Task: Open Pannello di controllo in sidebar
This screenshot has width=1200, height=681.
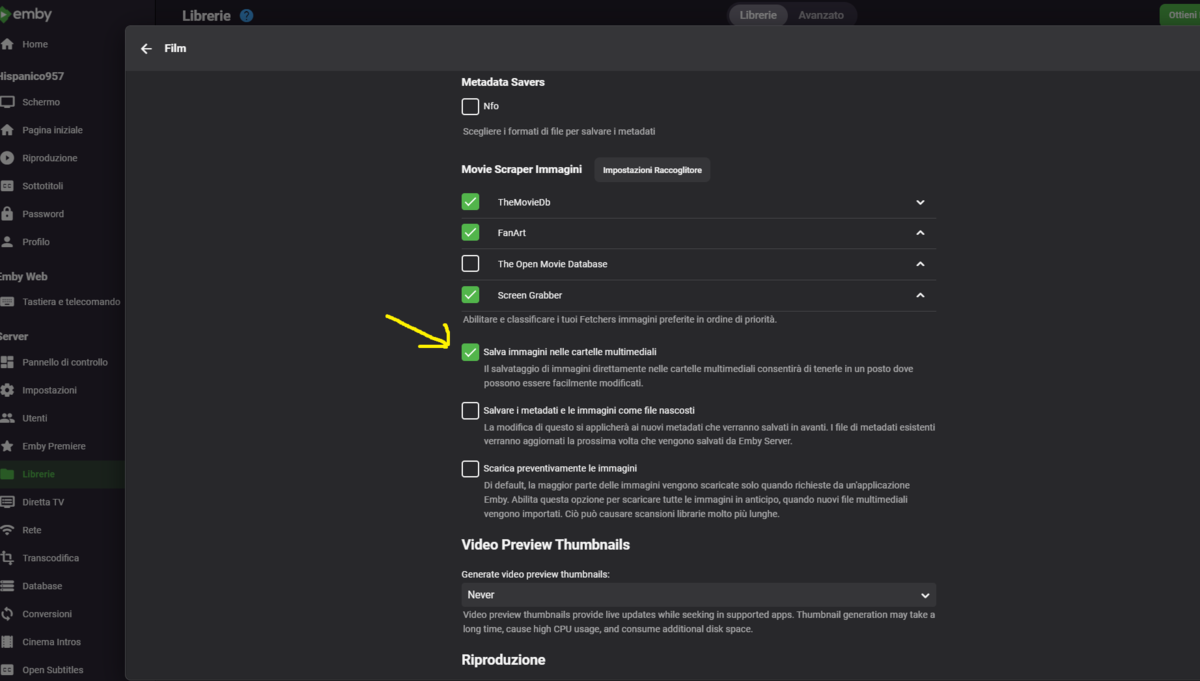Action: point(64,362)
